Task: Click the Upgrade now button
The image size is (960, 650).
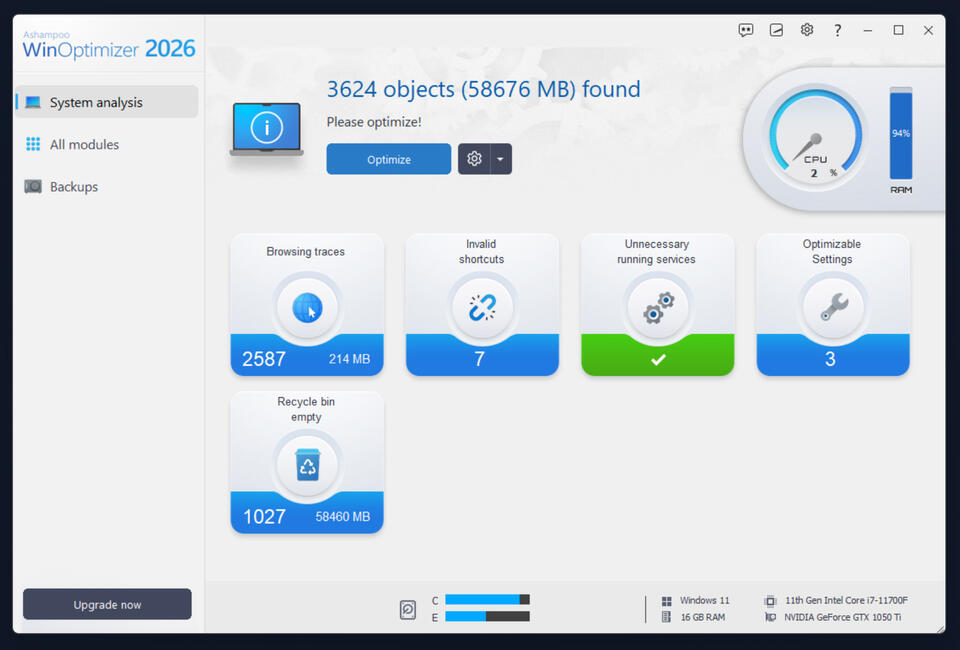Action: pyautogui.click(x=106, y=604)
